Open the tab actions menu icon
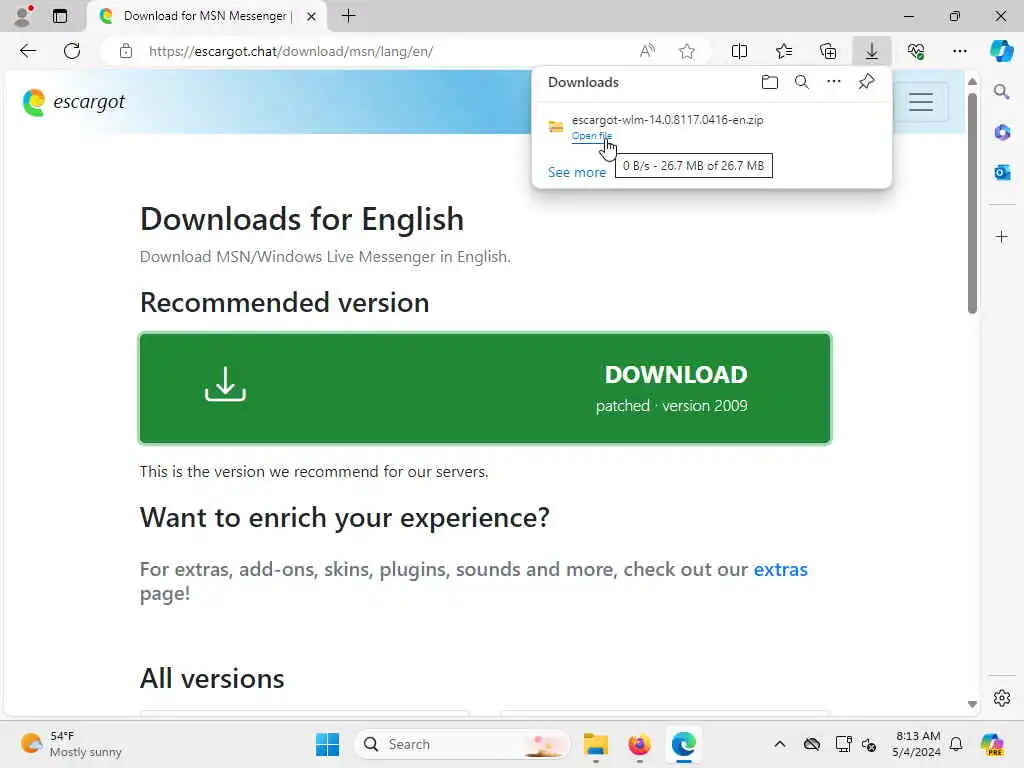Viewport: 1024px width, 768px height. pos(60,16)
